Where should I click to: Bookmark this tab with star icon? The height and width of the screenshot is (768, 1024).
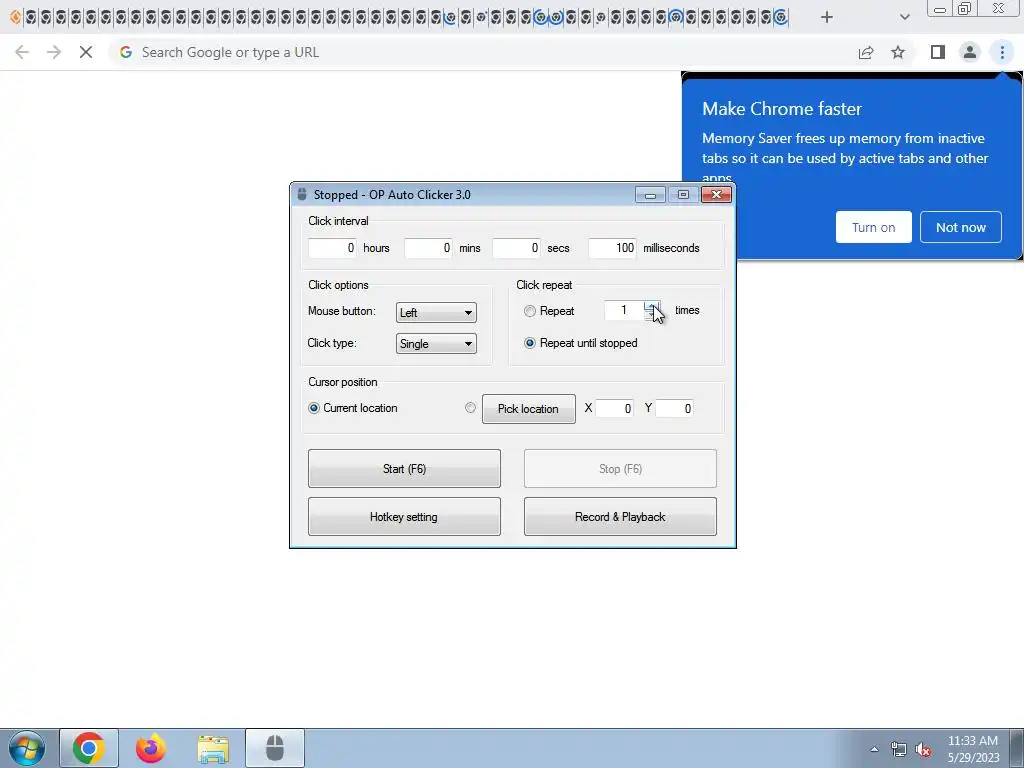(898, 52)
